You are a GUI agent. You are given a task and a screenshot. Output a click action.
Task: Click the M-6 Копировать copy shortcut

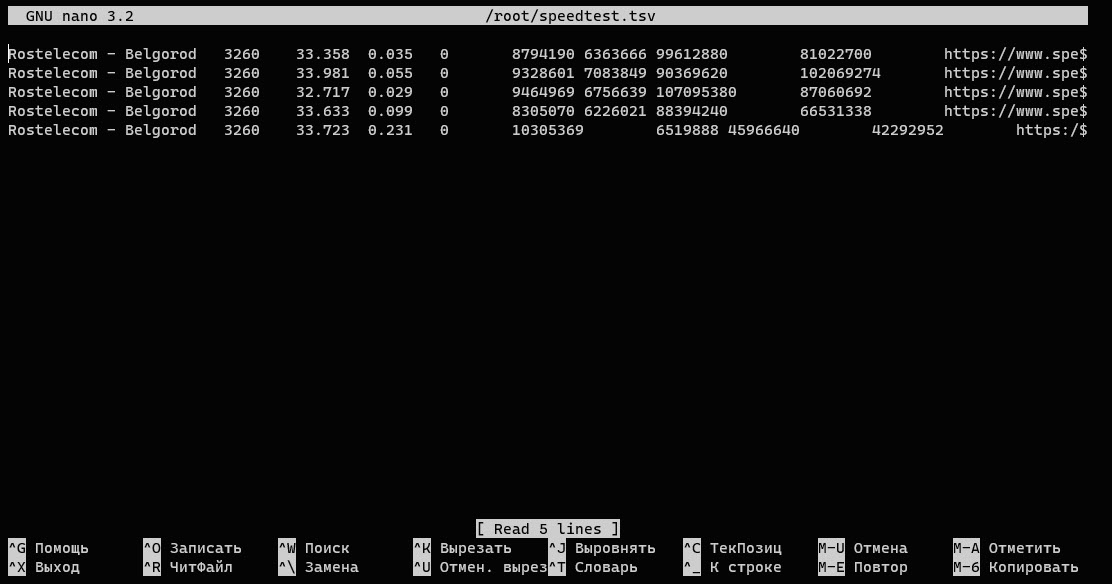point(1016,567)
